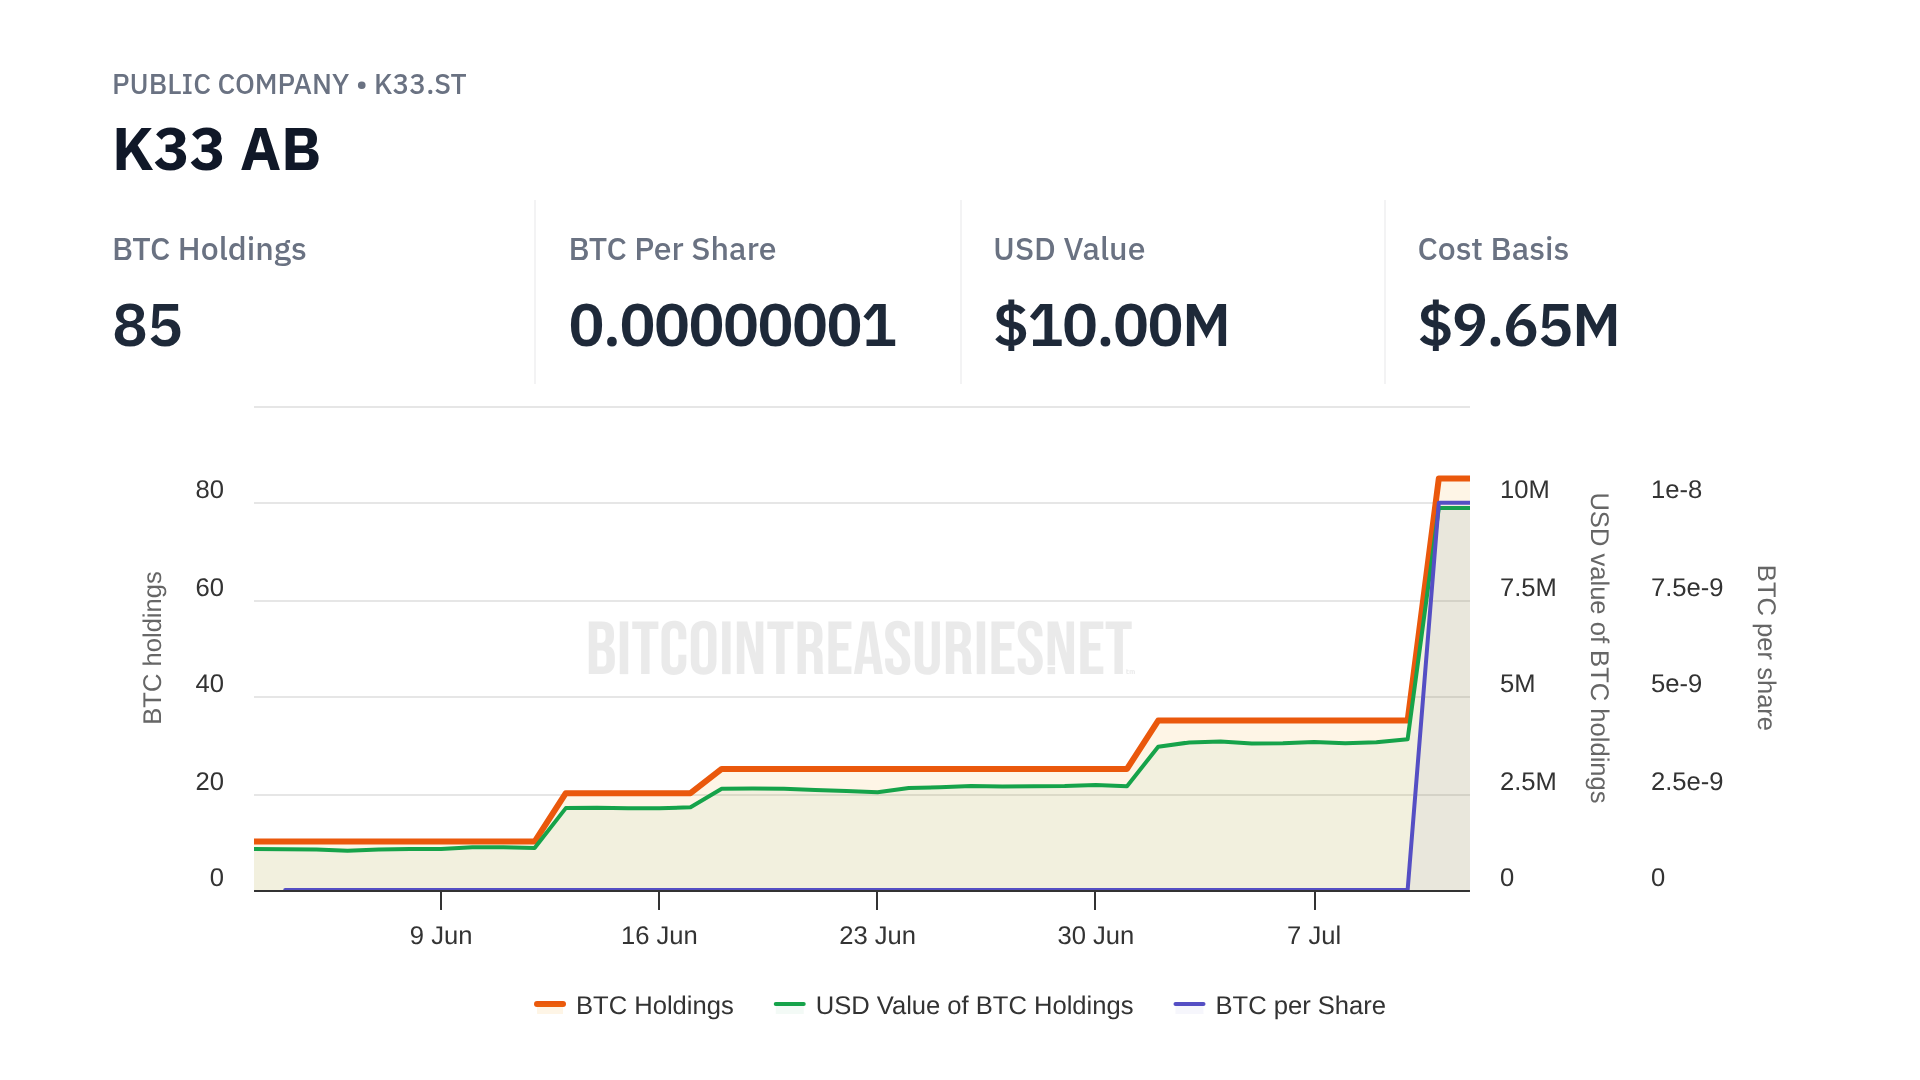Image resolution: width=1920 pixels, height=1080 pixels.
Task: Click the Cost Basis figure $9.65M
Action: pos(1518,326)
